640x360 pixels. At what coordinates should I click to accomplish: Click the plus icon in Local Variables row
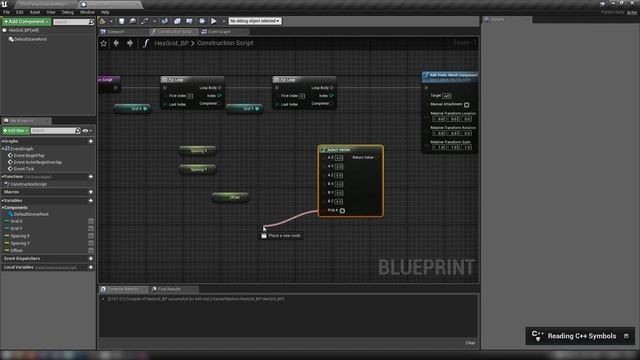(x=91, y=268)
